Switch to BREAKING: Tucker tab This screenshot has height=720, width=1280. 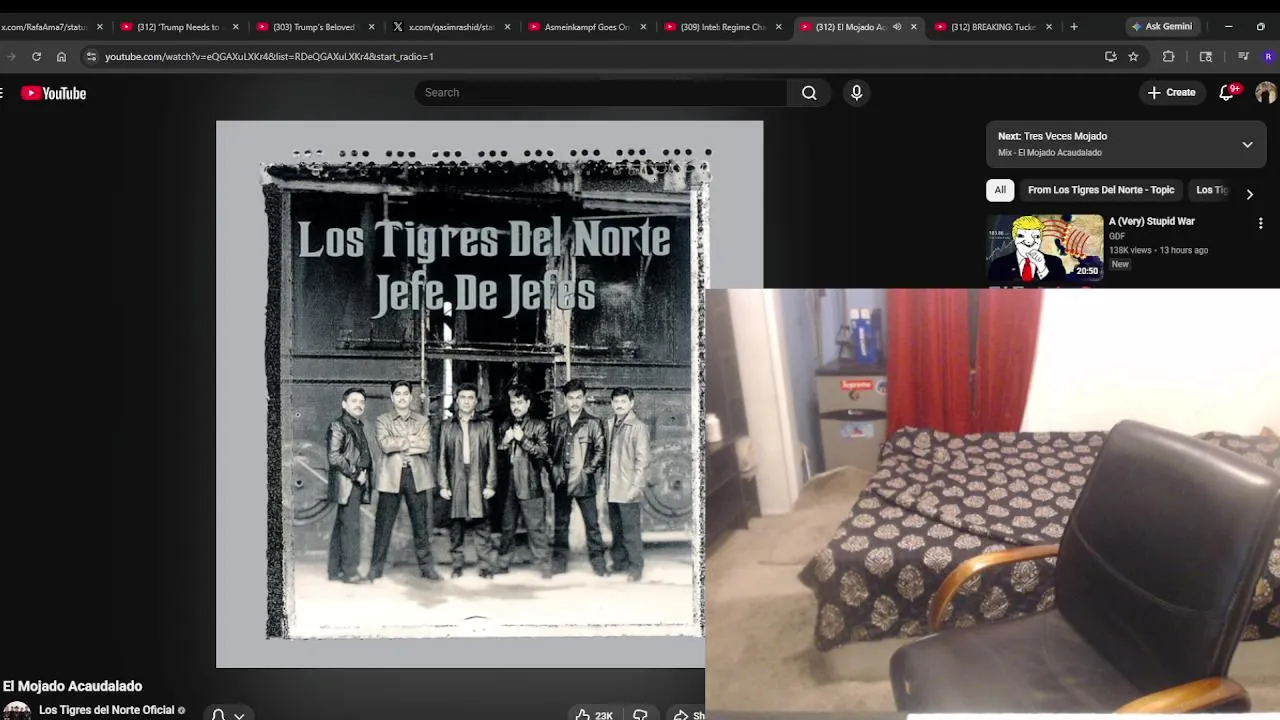[x=993, y=27]
